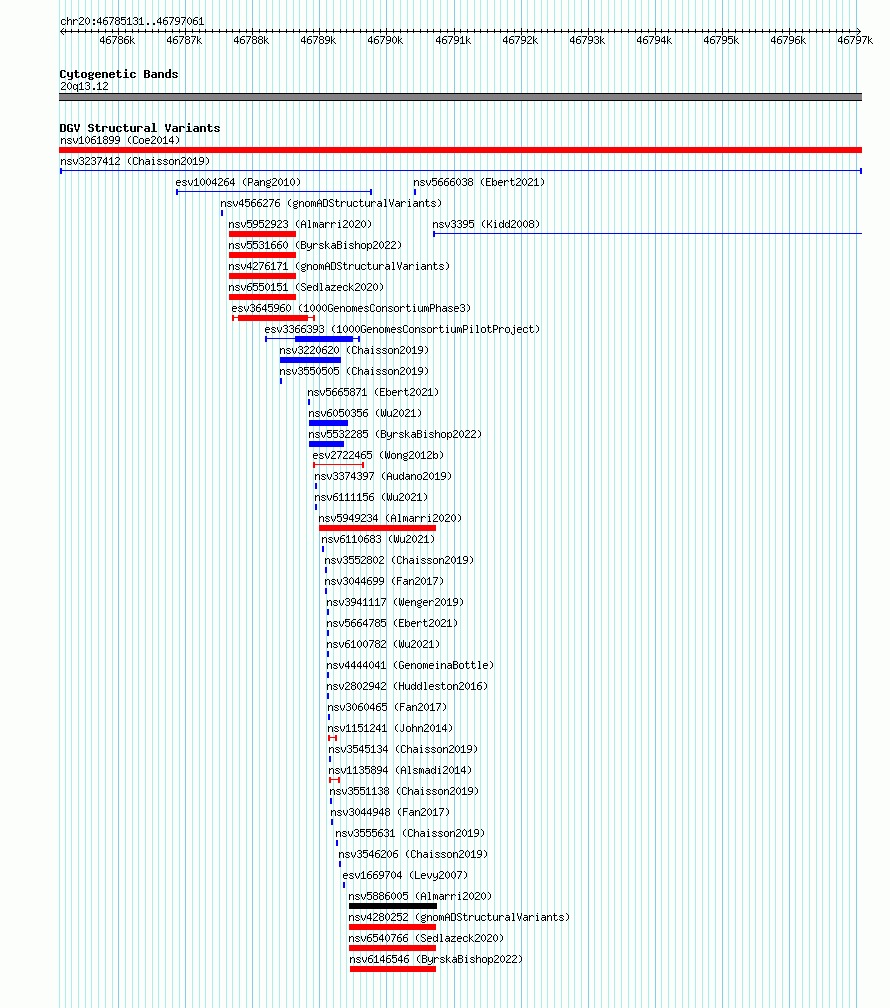Click blue bar under nsv5532285
Image resolution: width=890 pixels, height=1008 pixels.
point(327,444)
